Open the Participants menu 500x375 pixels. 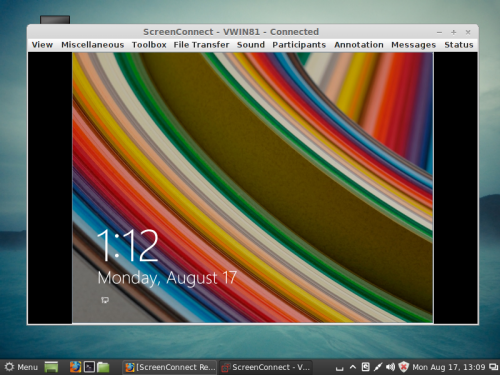(299, 45)
